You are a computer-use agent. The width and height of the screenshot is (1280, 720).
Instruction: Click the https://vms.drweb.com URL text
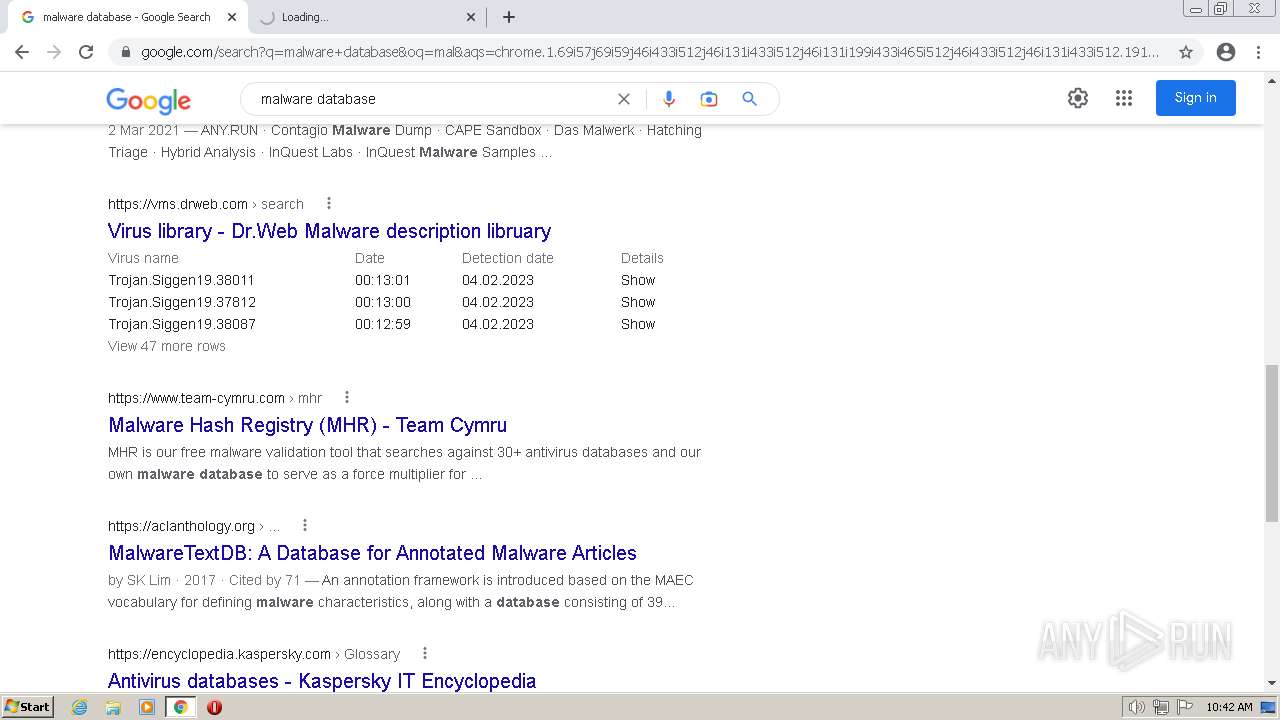[x=178, y=204]
